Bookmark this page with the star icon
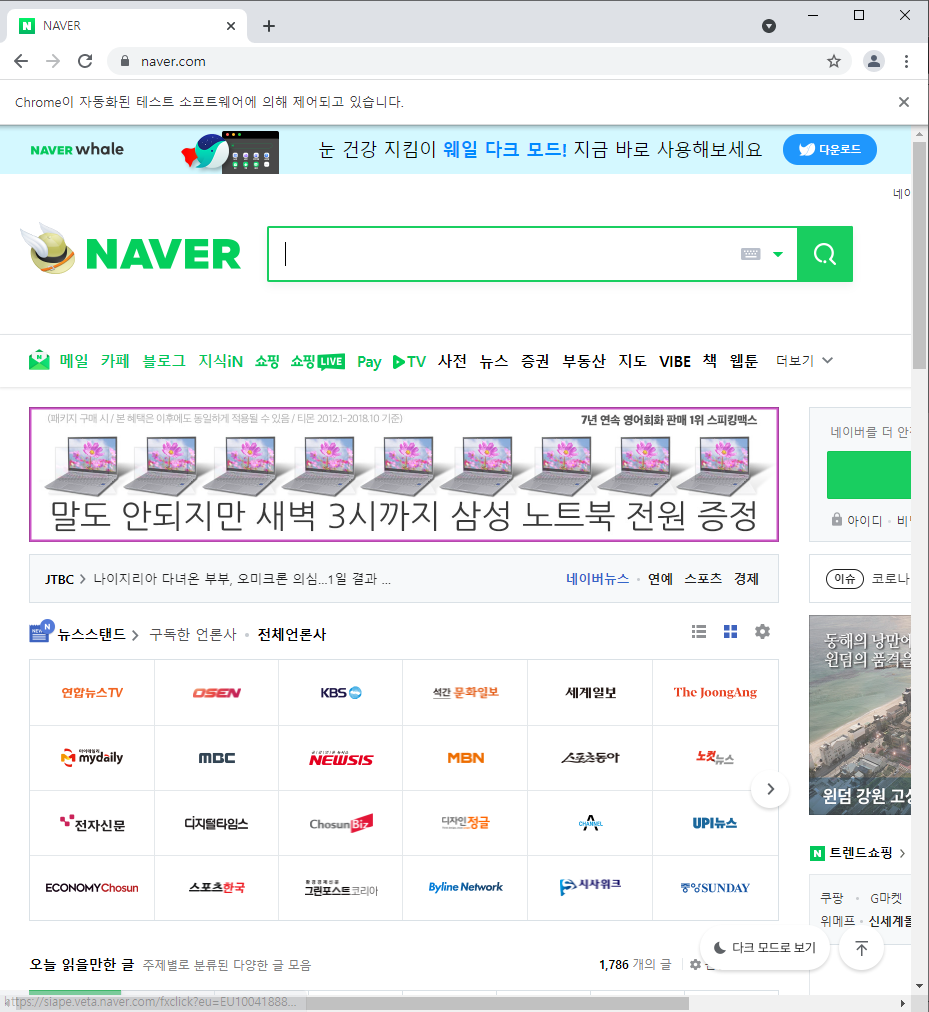 [834, 61]
